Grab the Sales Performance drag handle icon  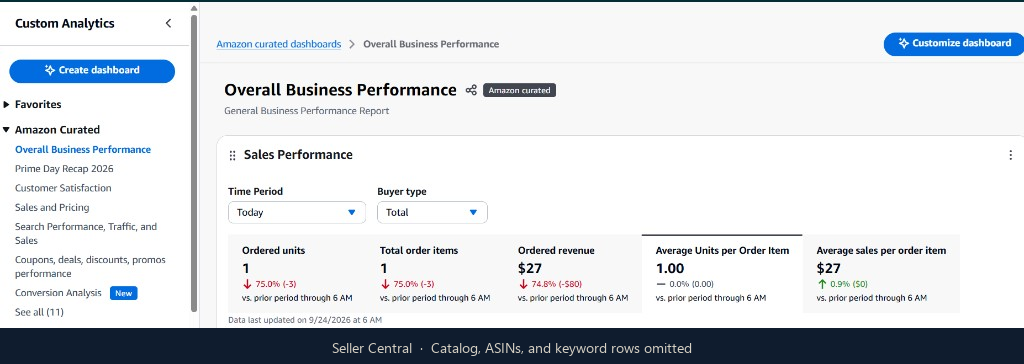click(x=232, y=156)
